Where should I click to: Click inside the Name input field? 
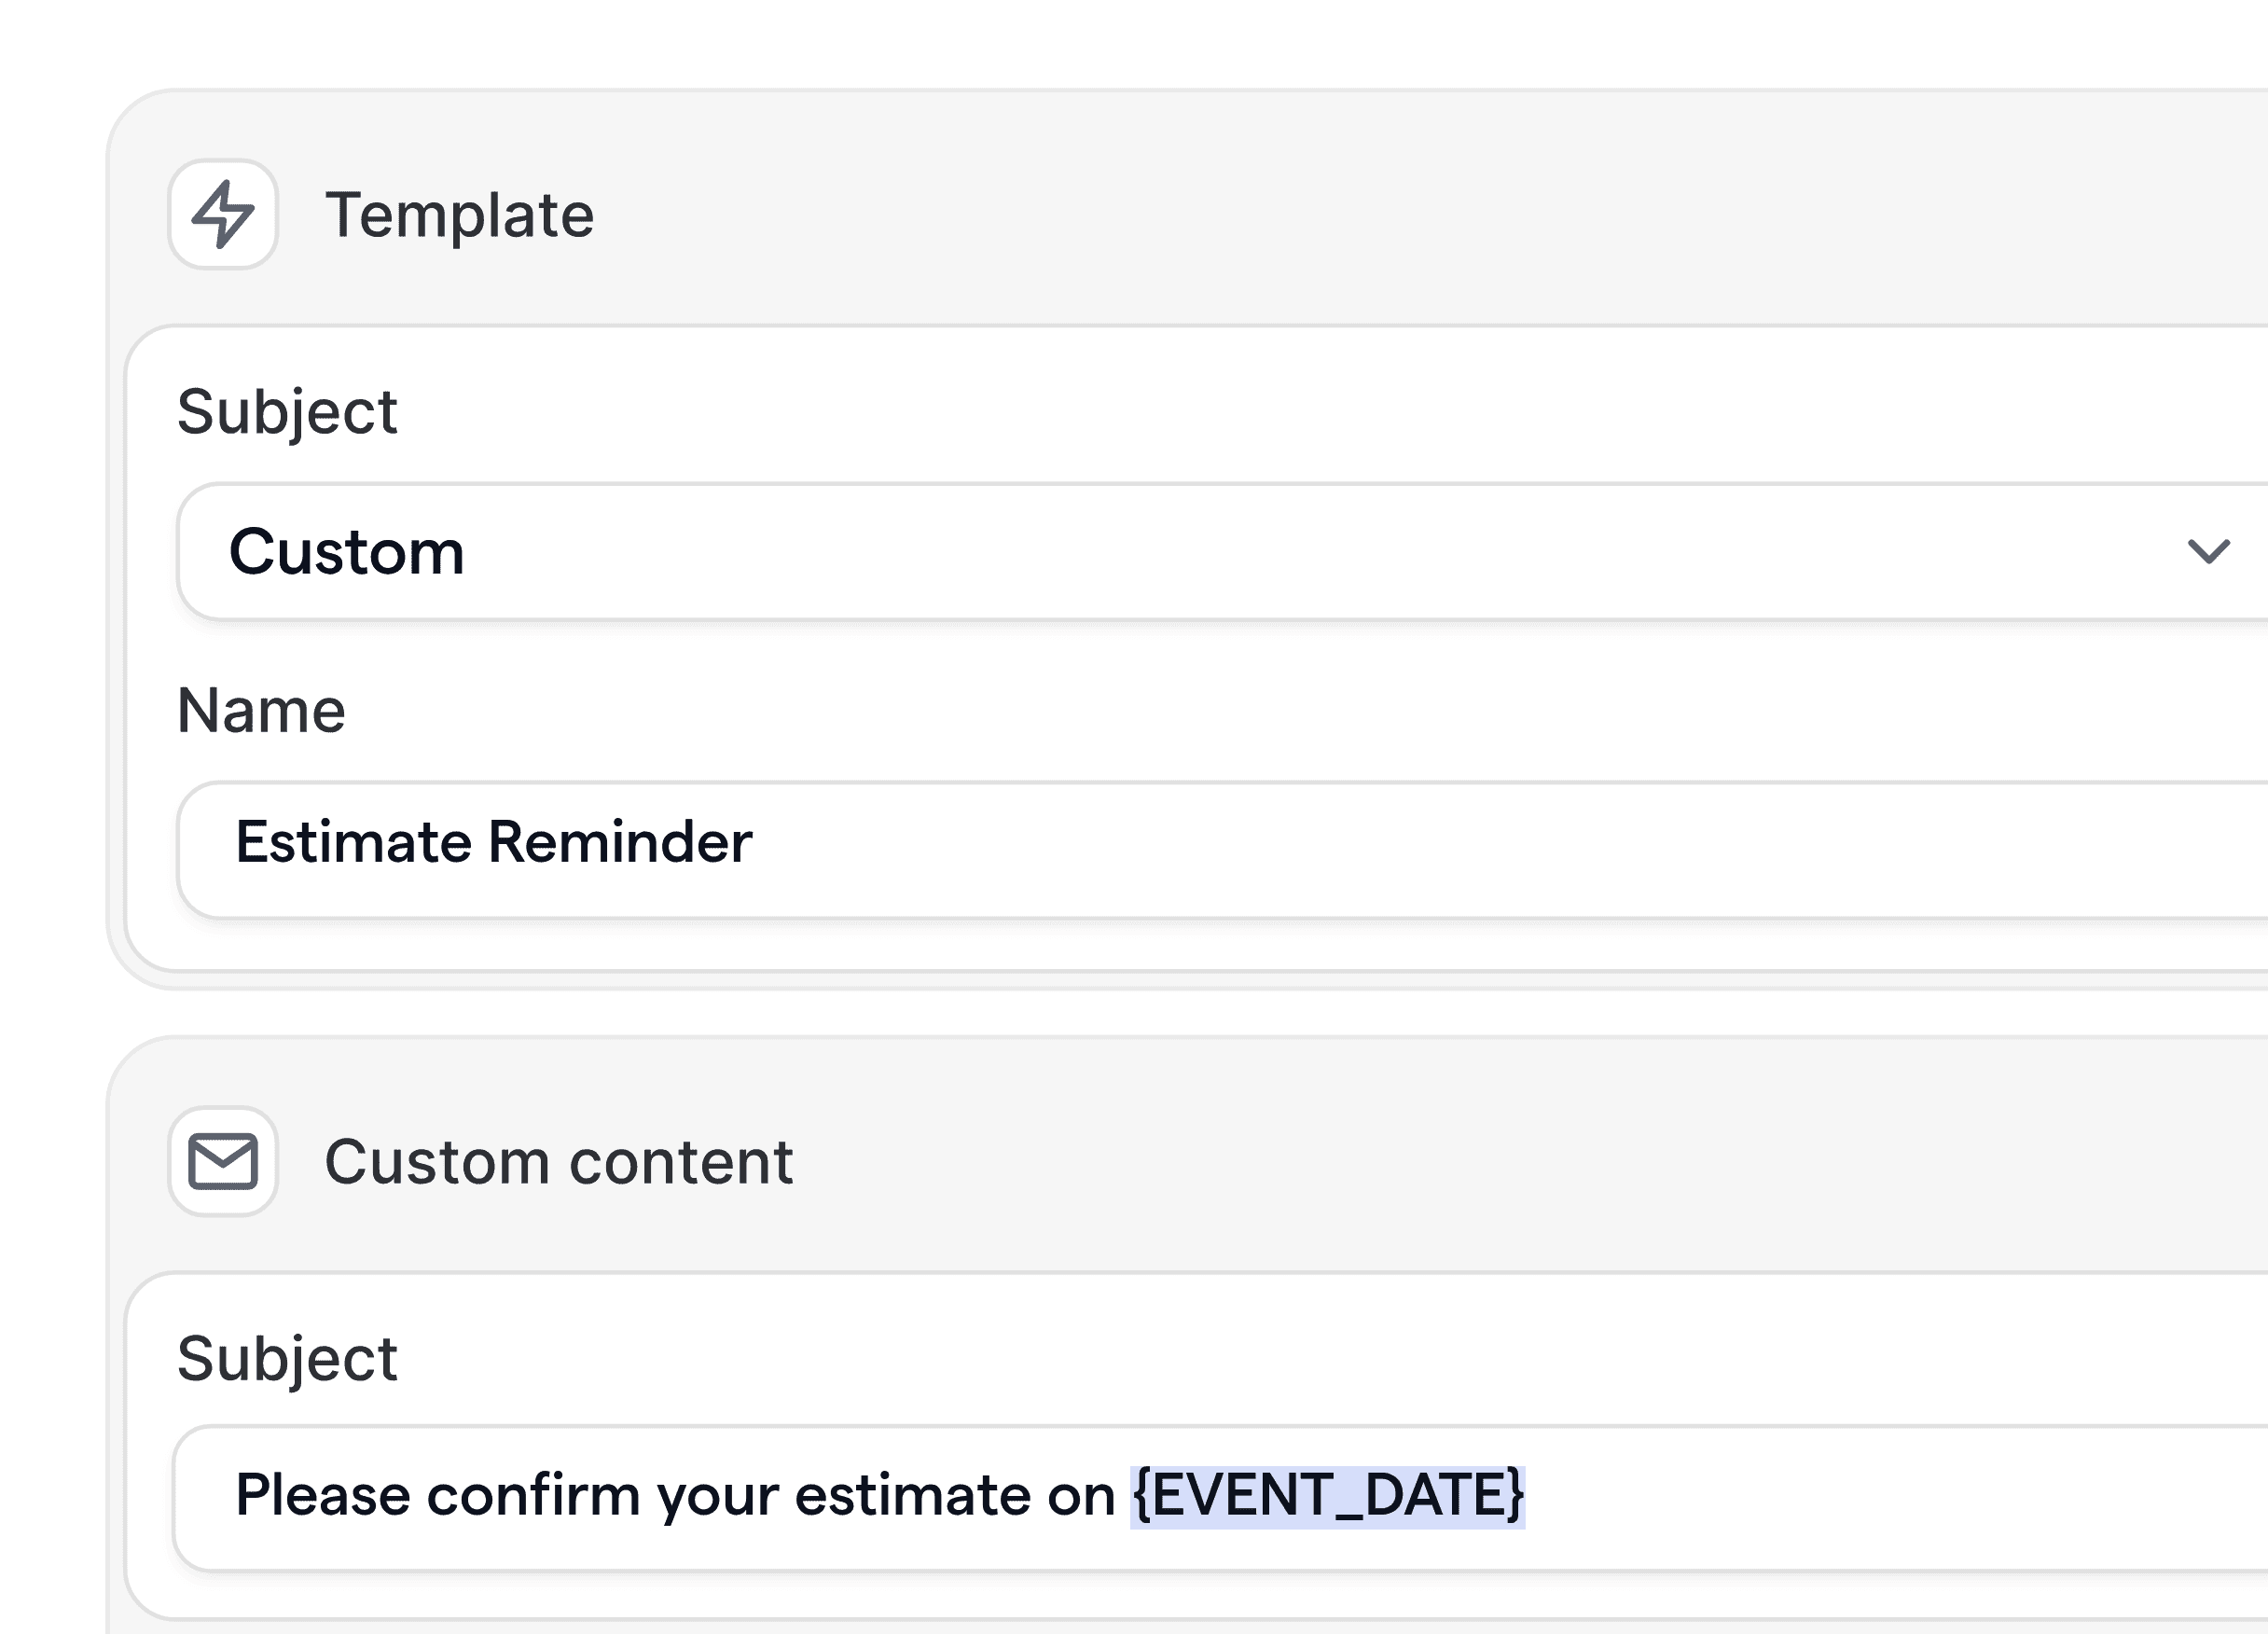click(x=900, y=843)
